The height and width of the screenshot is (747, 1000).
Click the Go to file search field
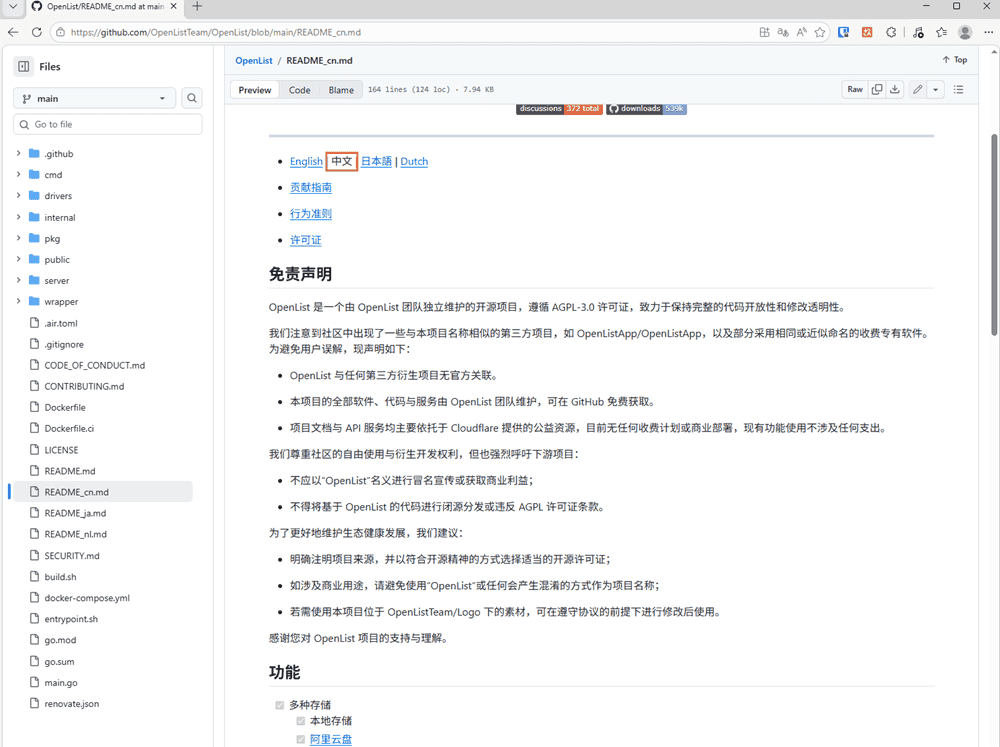click(108, 125)
